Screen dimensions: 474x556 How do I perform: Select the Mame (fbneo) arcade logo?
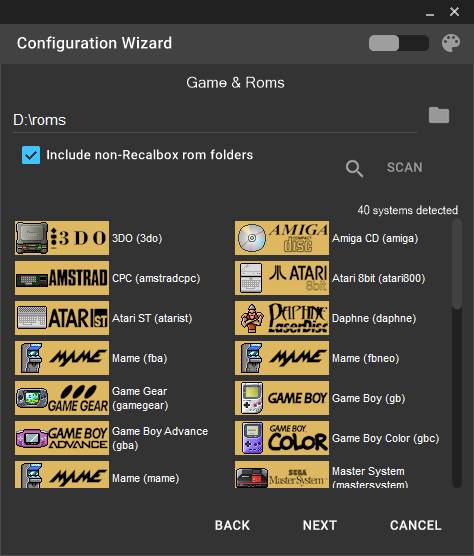click(282, 358)
